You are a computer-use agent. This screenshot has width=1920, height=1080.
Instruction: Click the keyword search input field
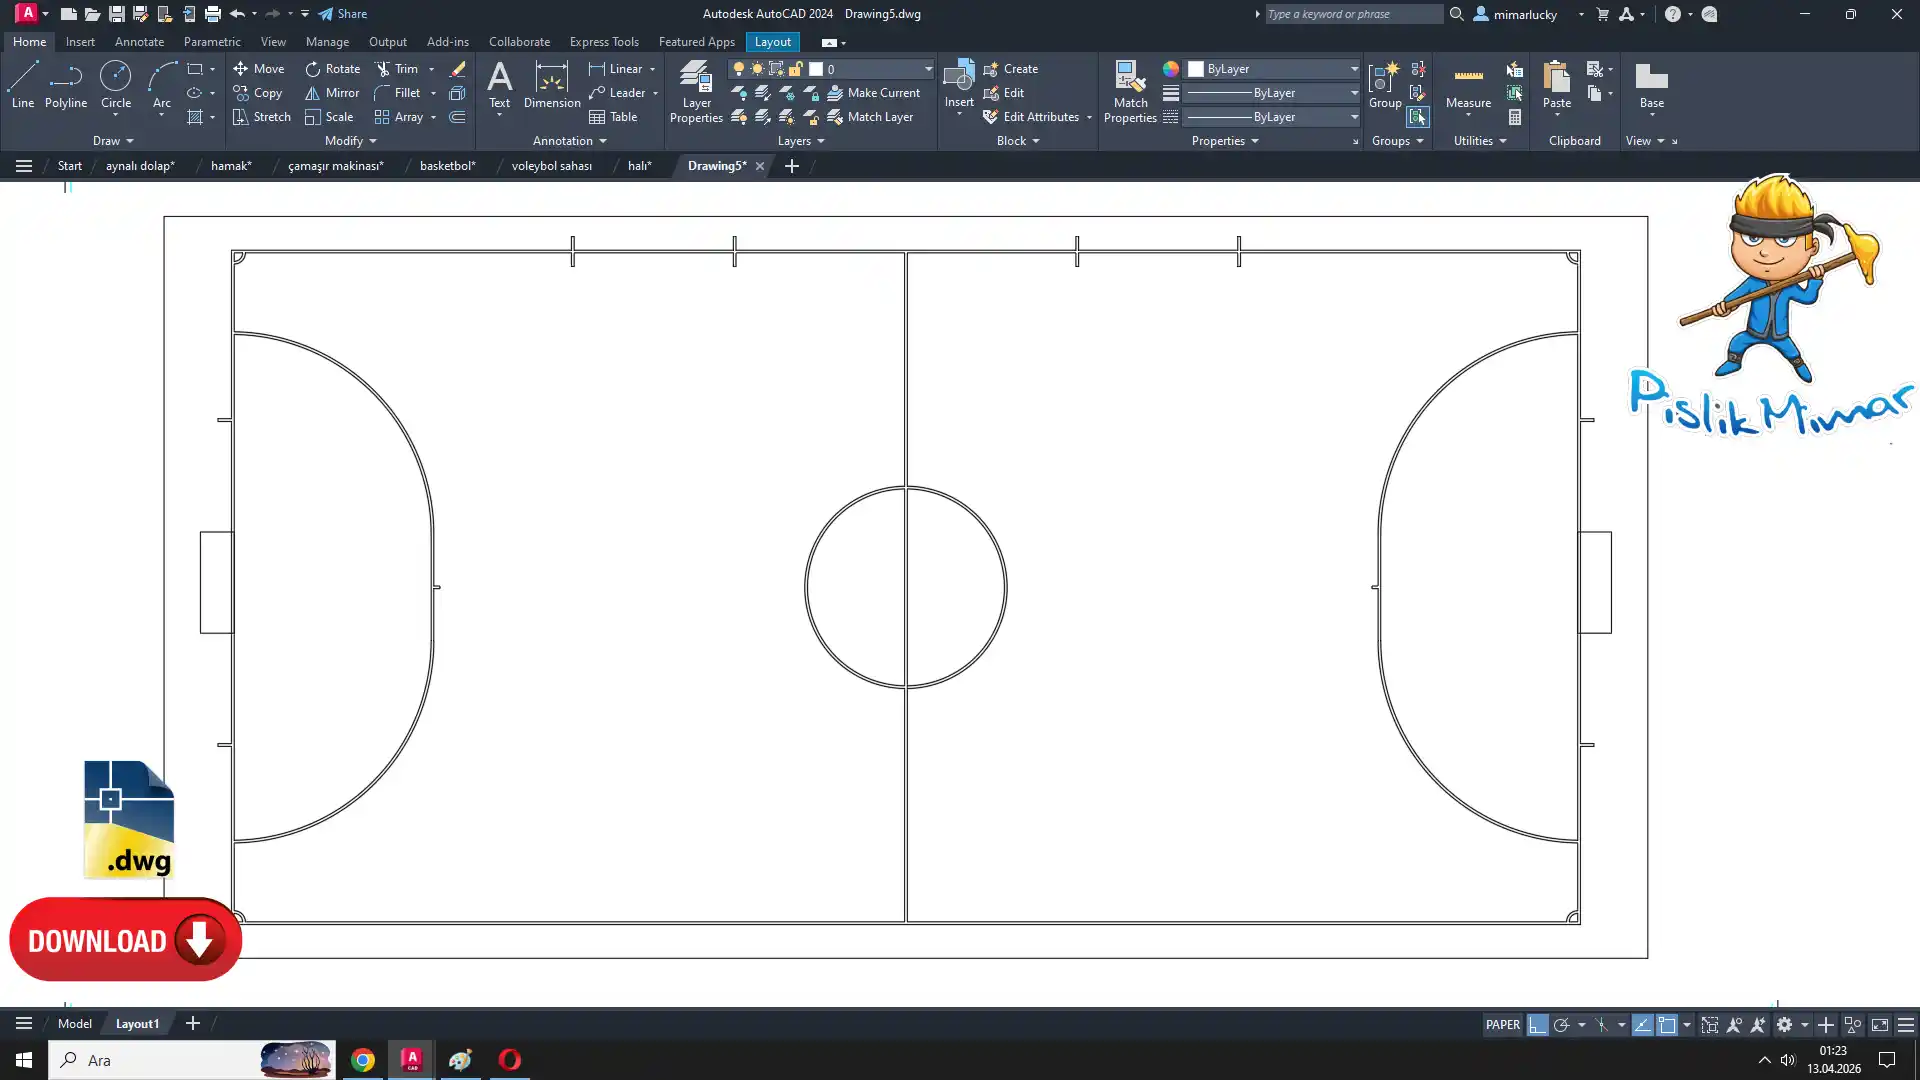point(1352,14)
